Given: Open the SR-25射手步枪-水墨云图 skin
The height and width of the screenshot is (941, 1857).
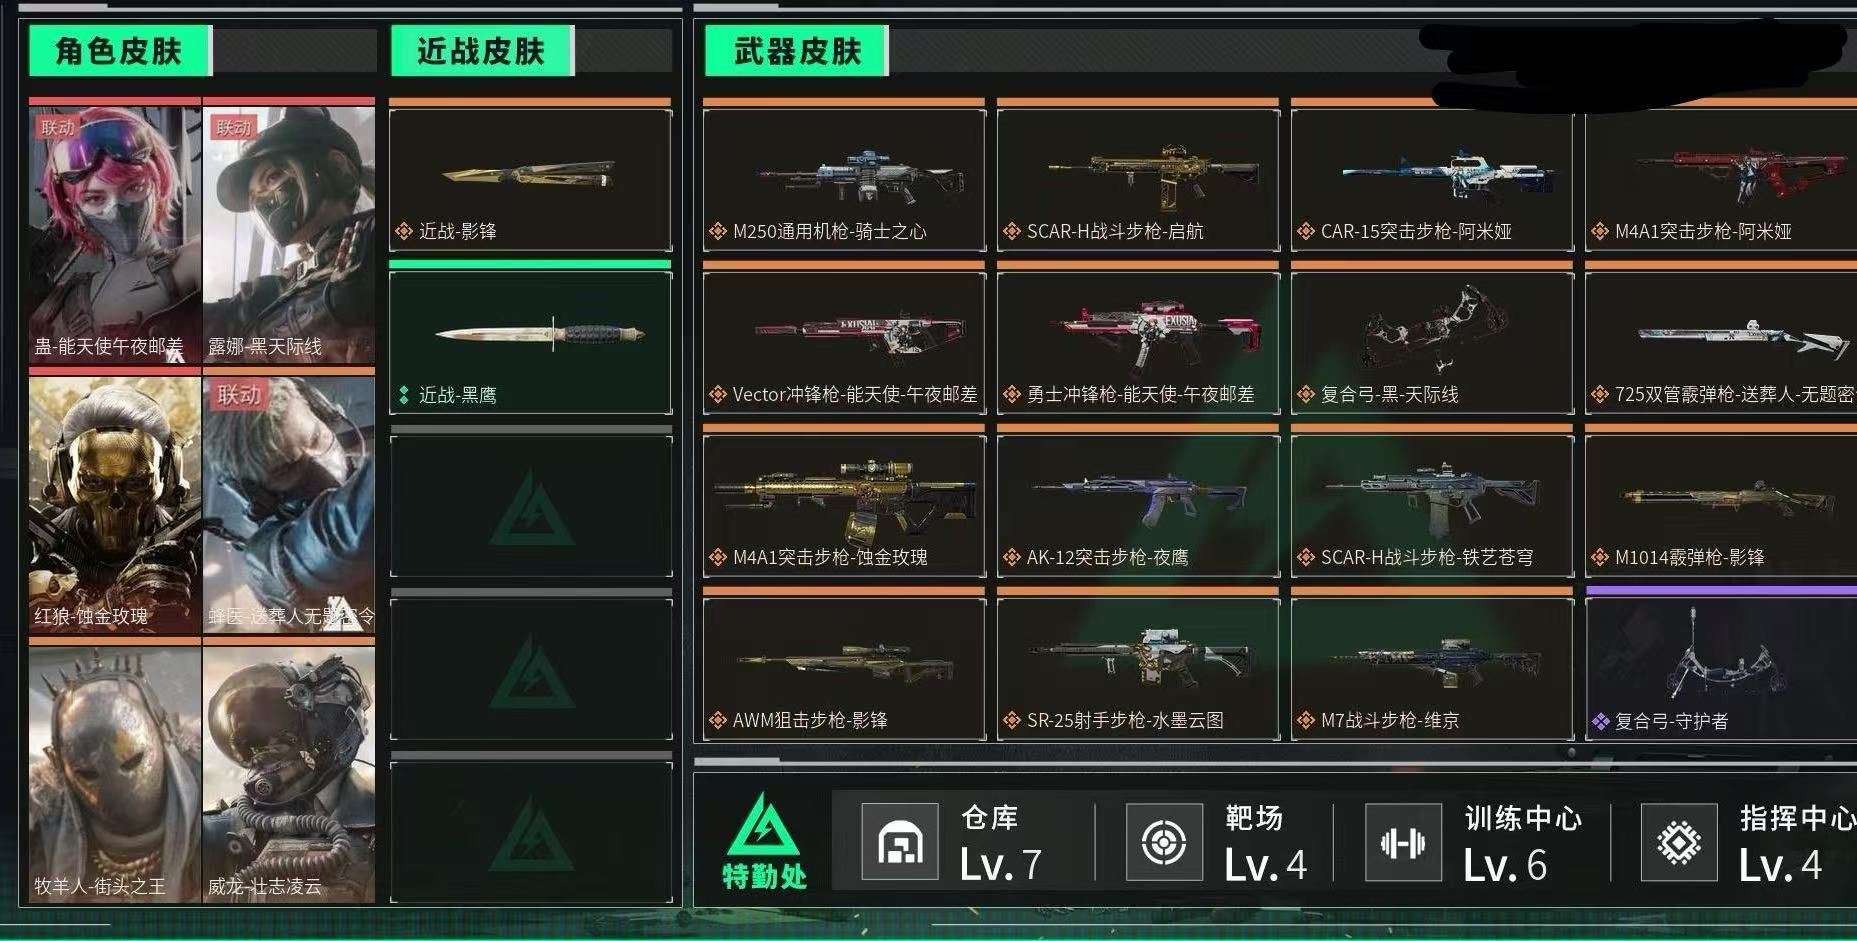Looking at the screenshot, I should 1138,668.
